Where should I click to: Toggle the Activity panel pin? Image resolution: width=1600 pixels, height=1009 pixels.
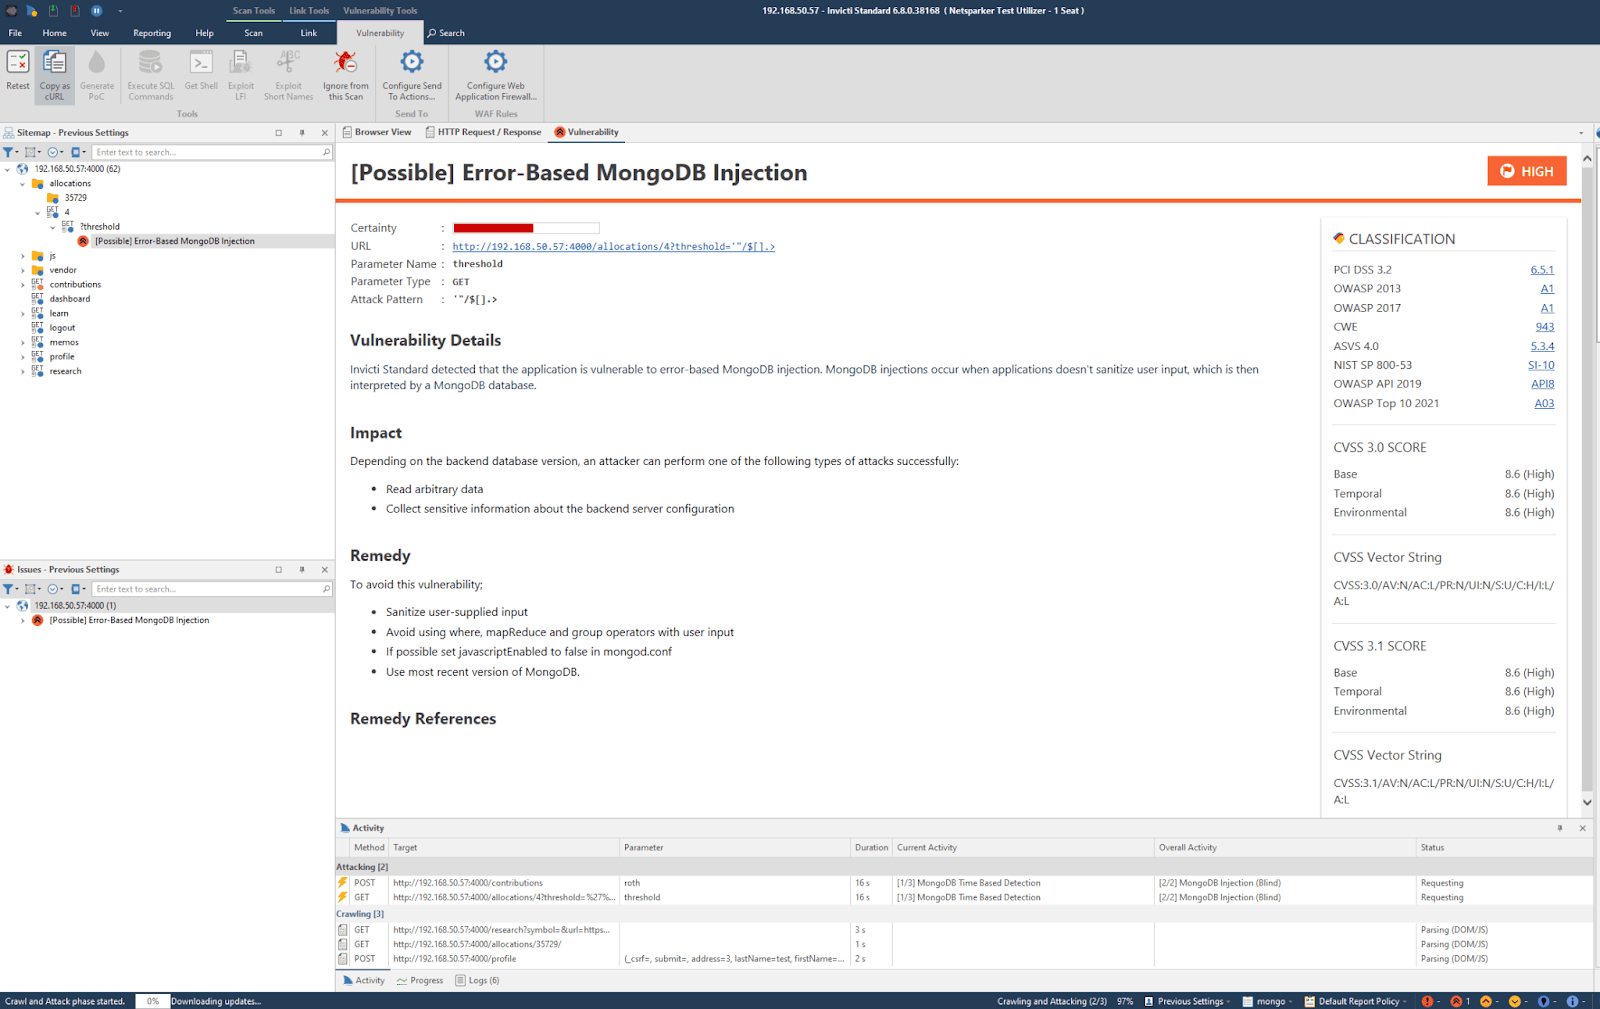(x=1559, y=827)
